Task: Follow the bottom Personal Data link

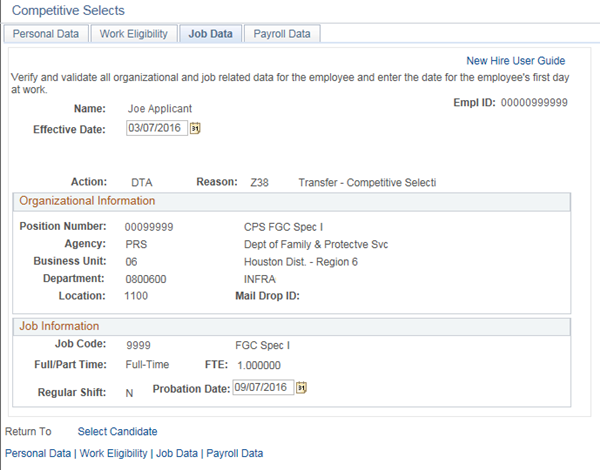Action: click(x=38, y=453)
